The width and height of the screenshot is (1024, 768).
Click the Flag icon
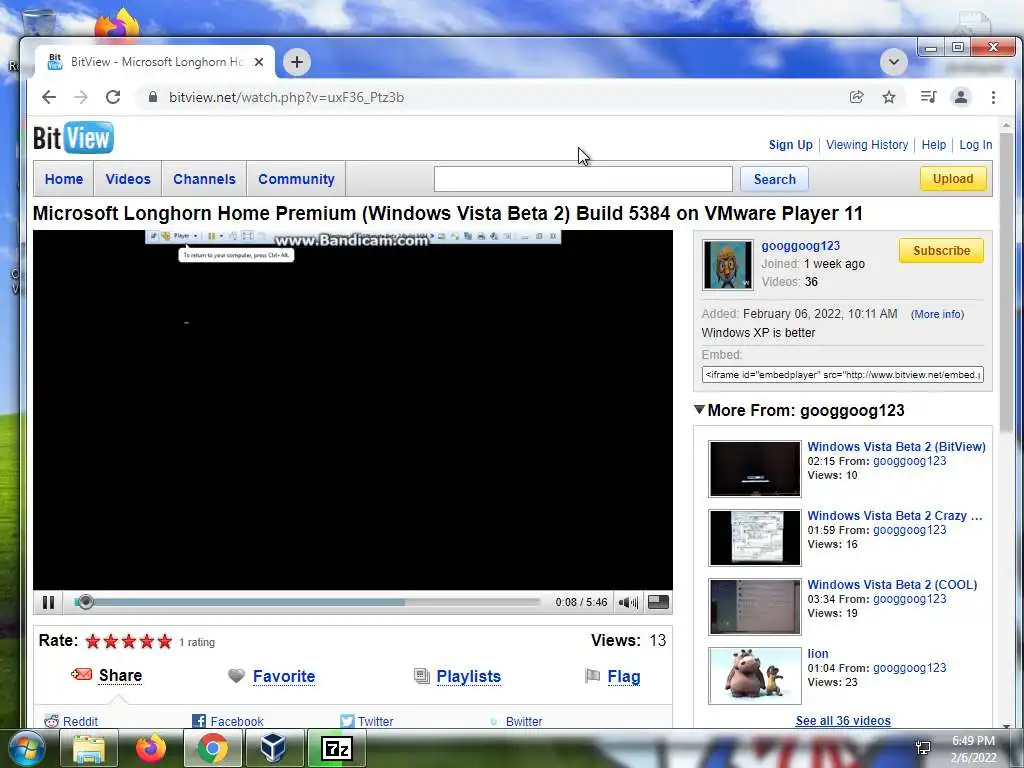592,676
